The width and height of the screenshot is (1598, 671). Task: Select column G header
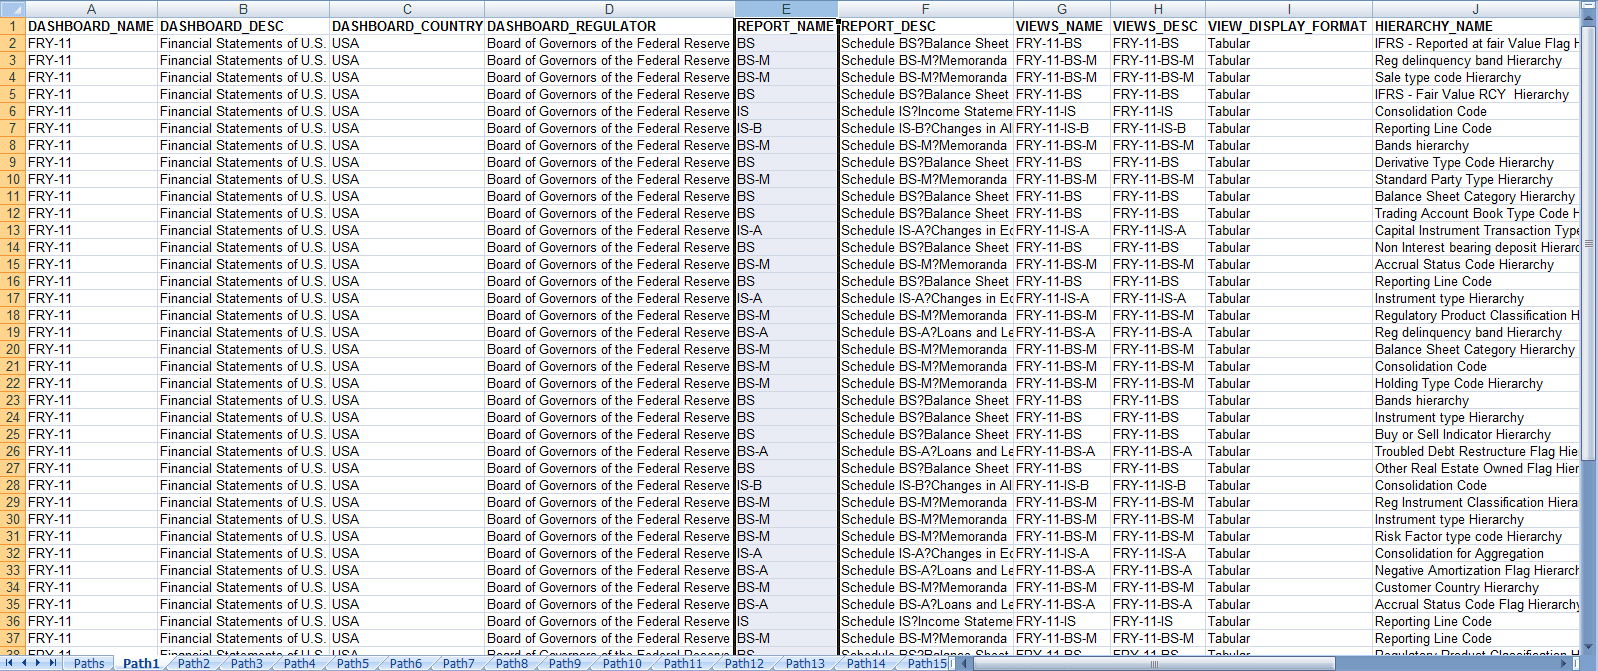[1062, 9]
